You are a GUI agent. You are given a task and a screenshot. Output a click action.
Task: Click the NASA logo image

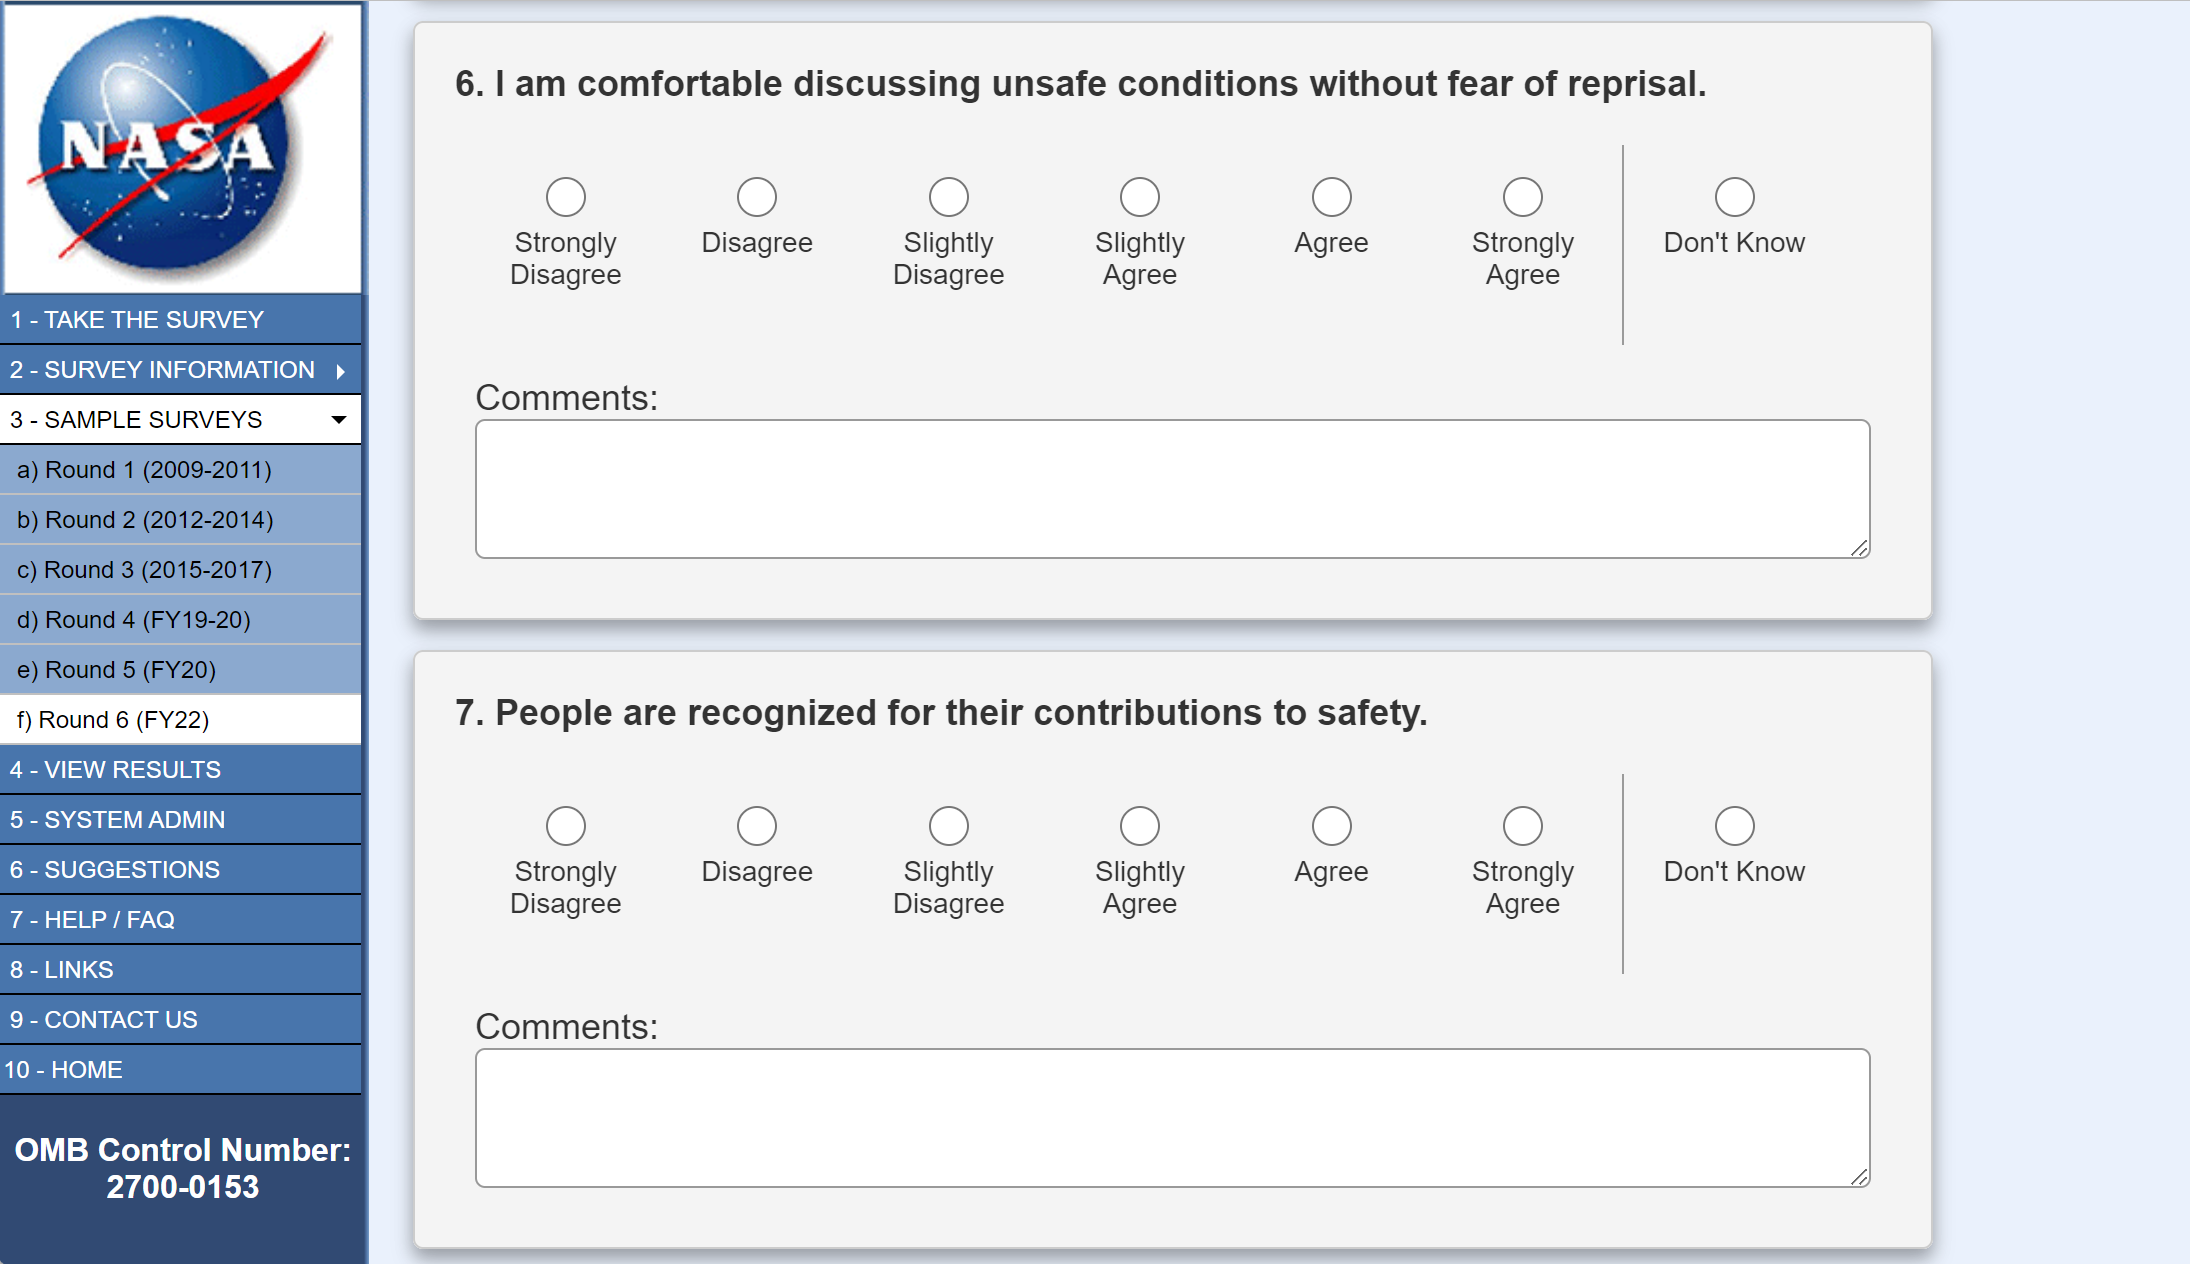(182, 148)
